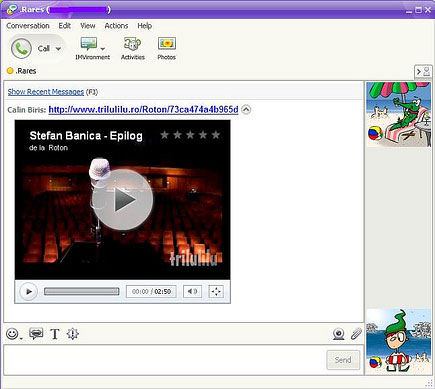Start webcam with the webcam icon
This screenshot has width=435, height=389.
(x=339, y=334)
